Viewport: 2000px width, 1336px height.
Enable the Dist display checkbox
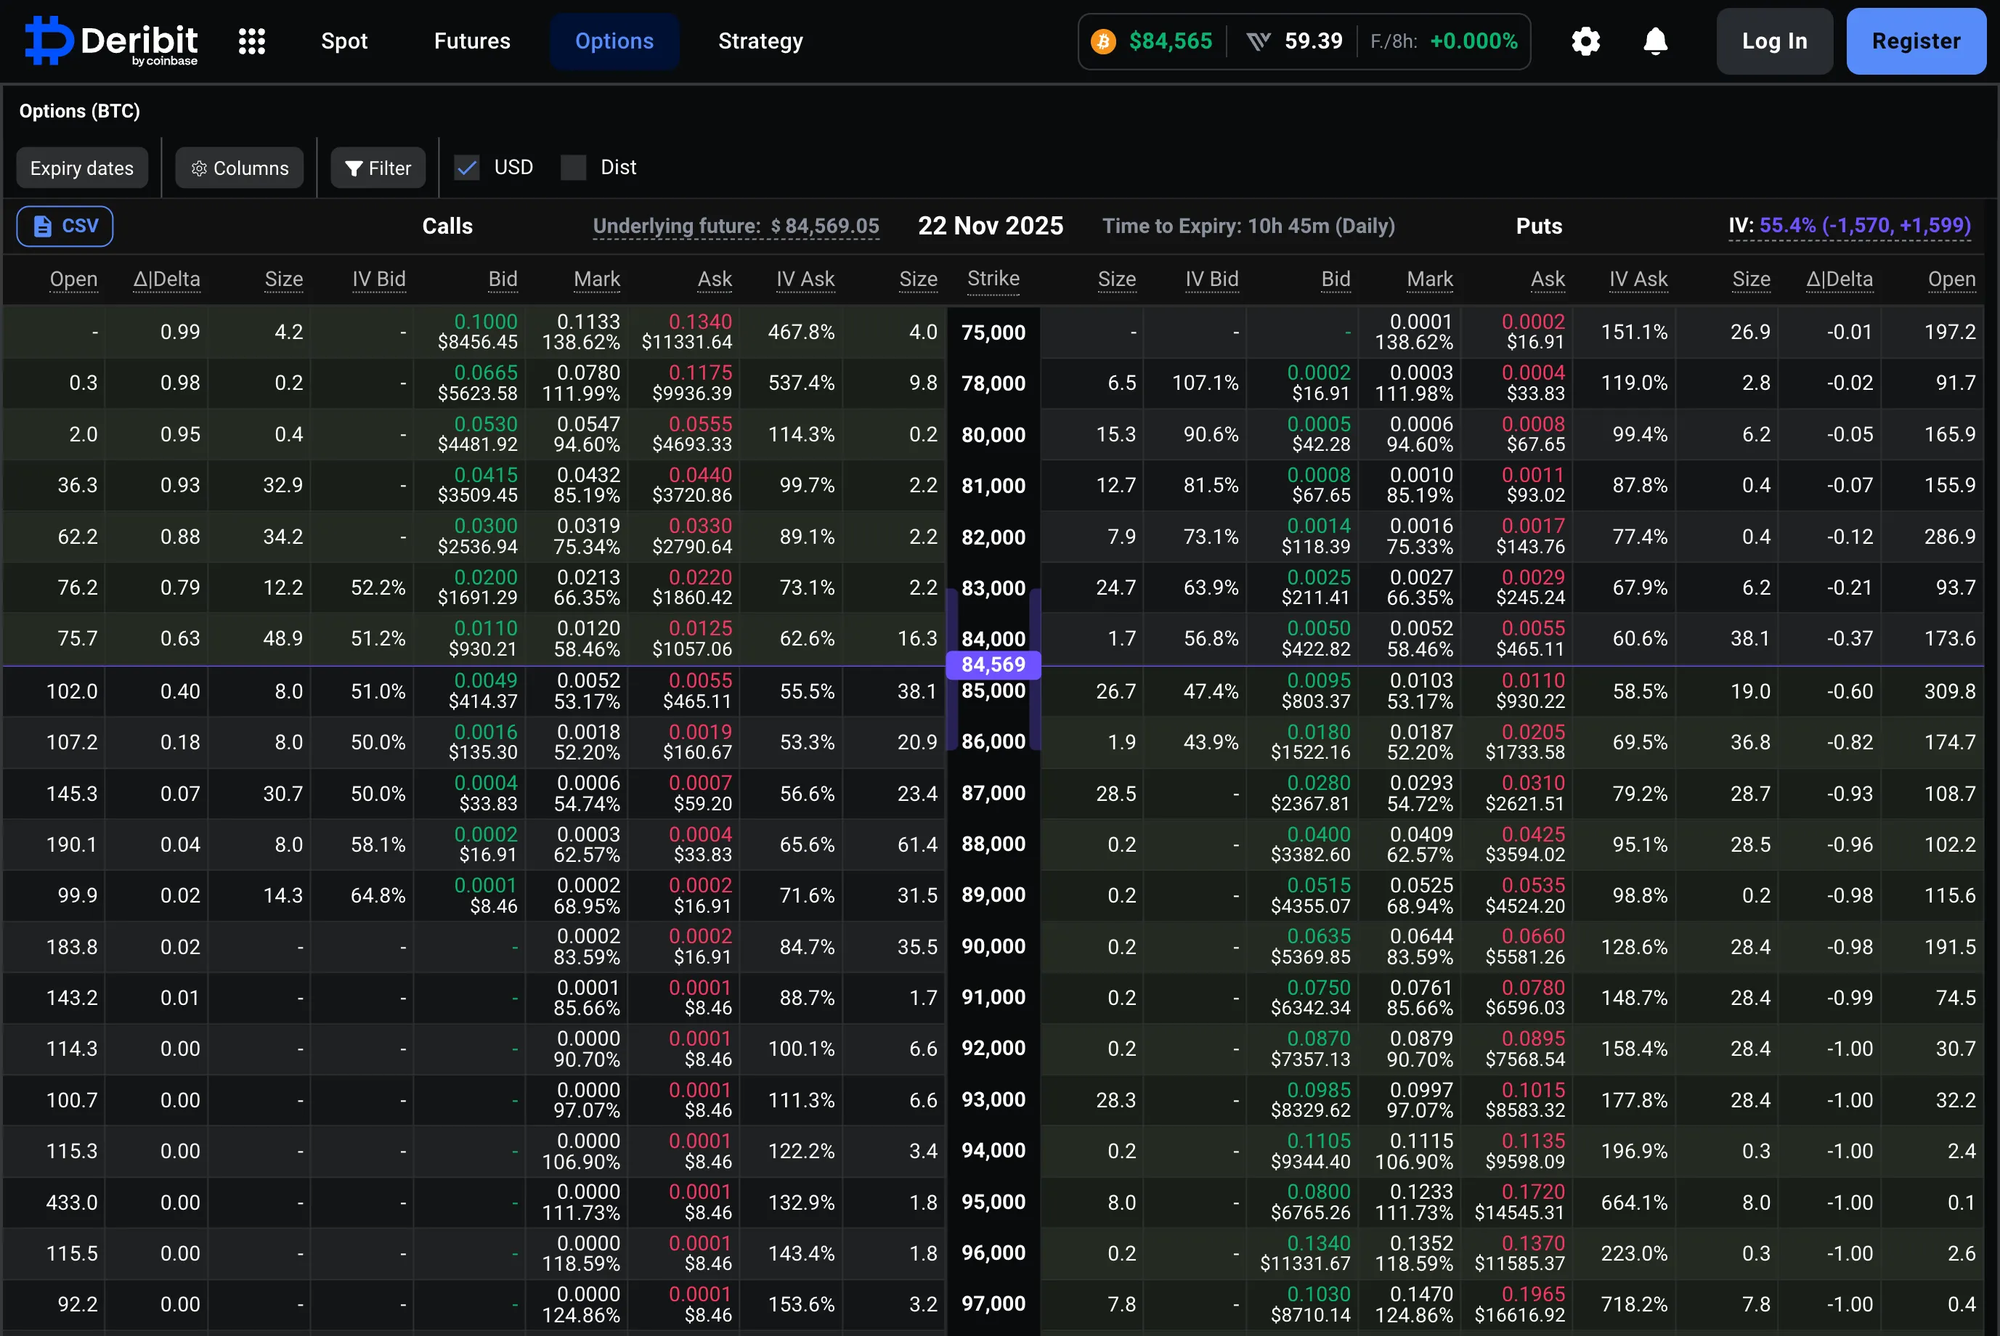573,167
